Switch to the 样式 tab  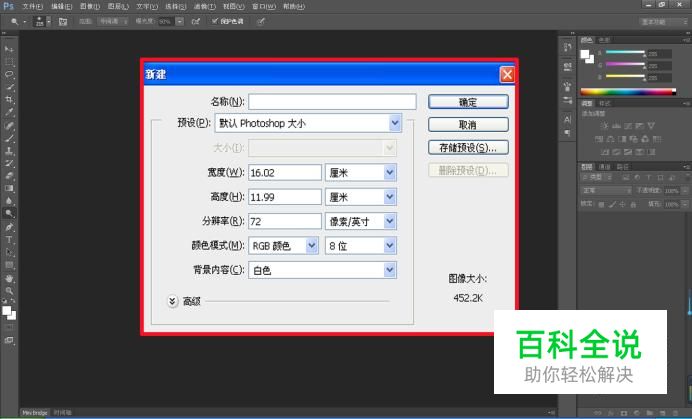tap(604, 103)
